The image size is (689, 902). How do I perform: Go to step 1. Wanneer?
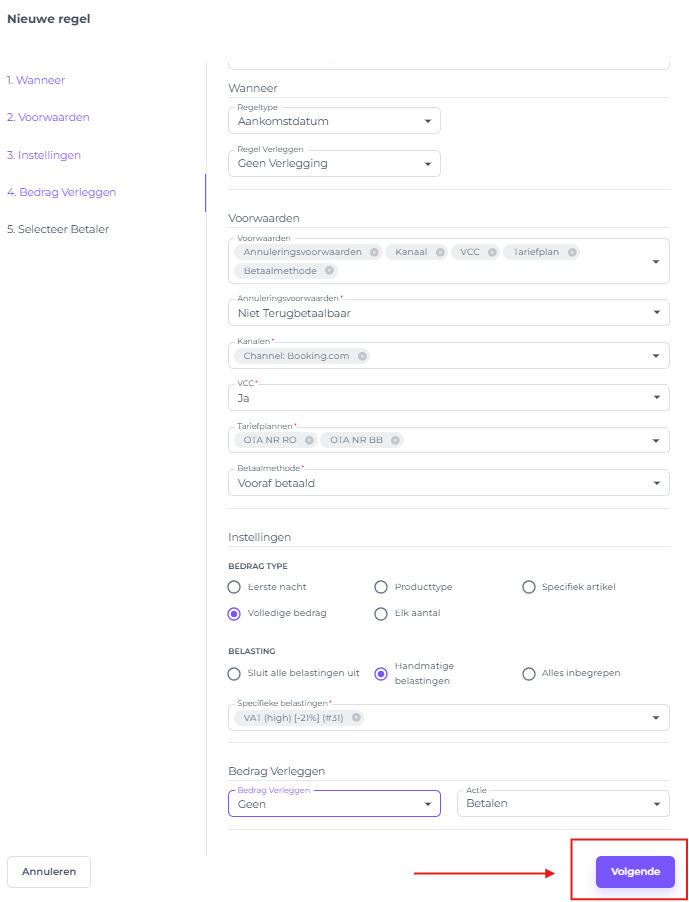tap(36, 80)
